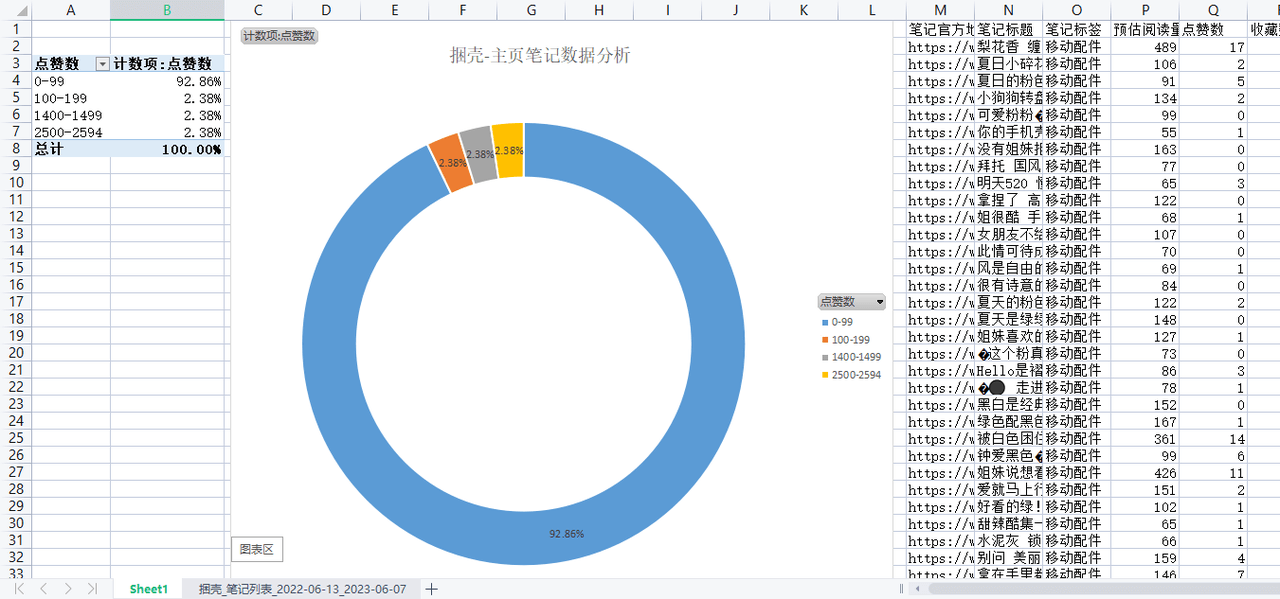Image resolution: width=1280 pixels, height=599 pixels.
Task: Select the likes cell showing 11
Action: point(1213,472)
